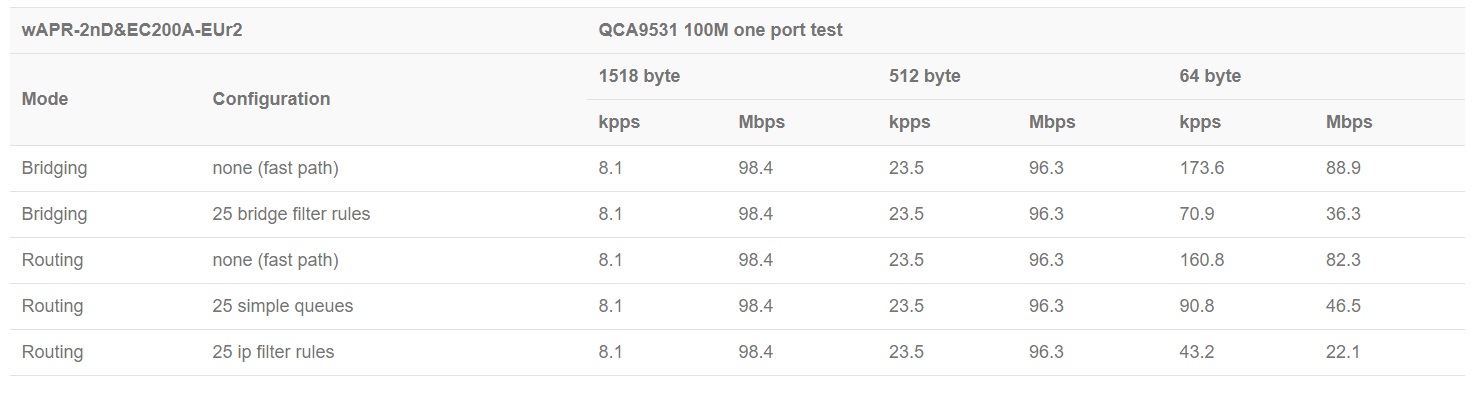Click the 36.3 Mbps value
The height and width of the screenshot is (396, 1480).
tap(1343, 214)
